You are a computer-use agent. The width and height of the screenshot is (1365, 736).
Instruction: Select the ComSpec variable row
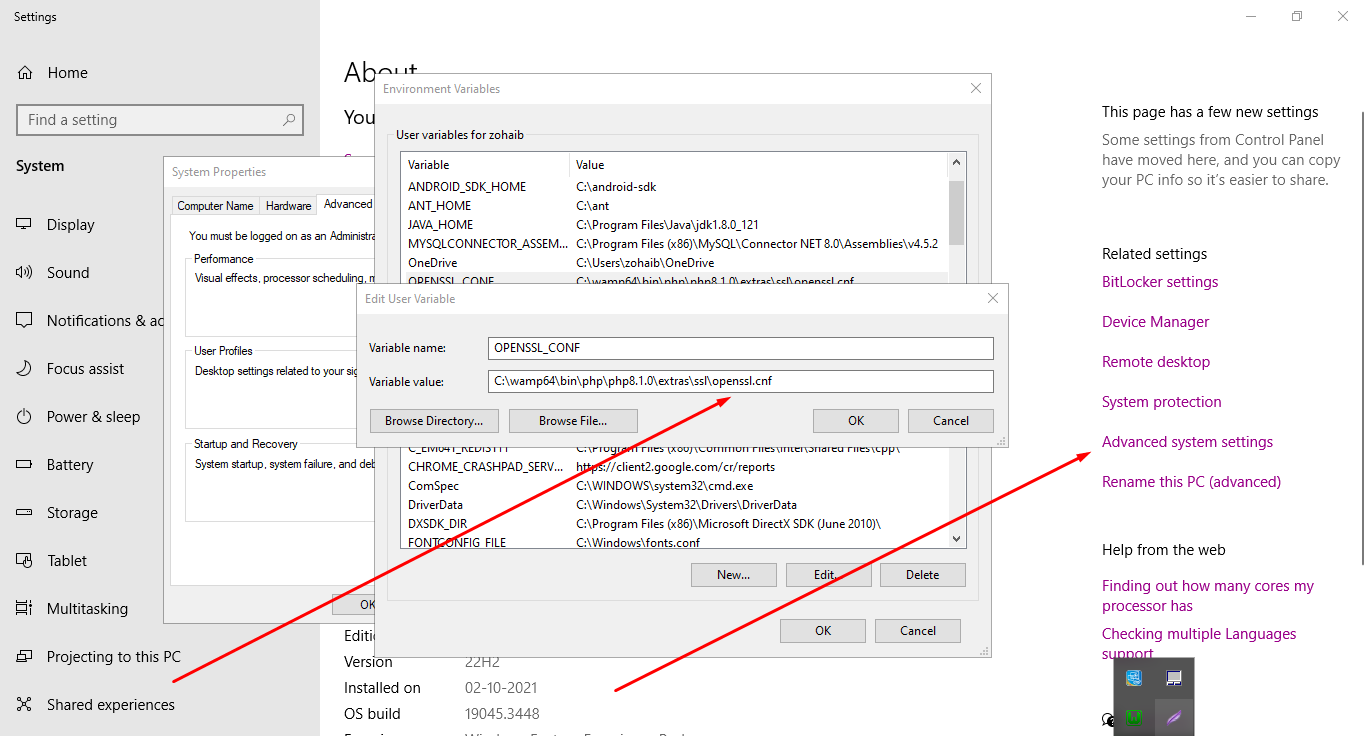pyautogui.click(x=675, y=486)
